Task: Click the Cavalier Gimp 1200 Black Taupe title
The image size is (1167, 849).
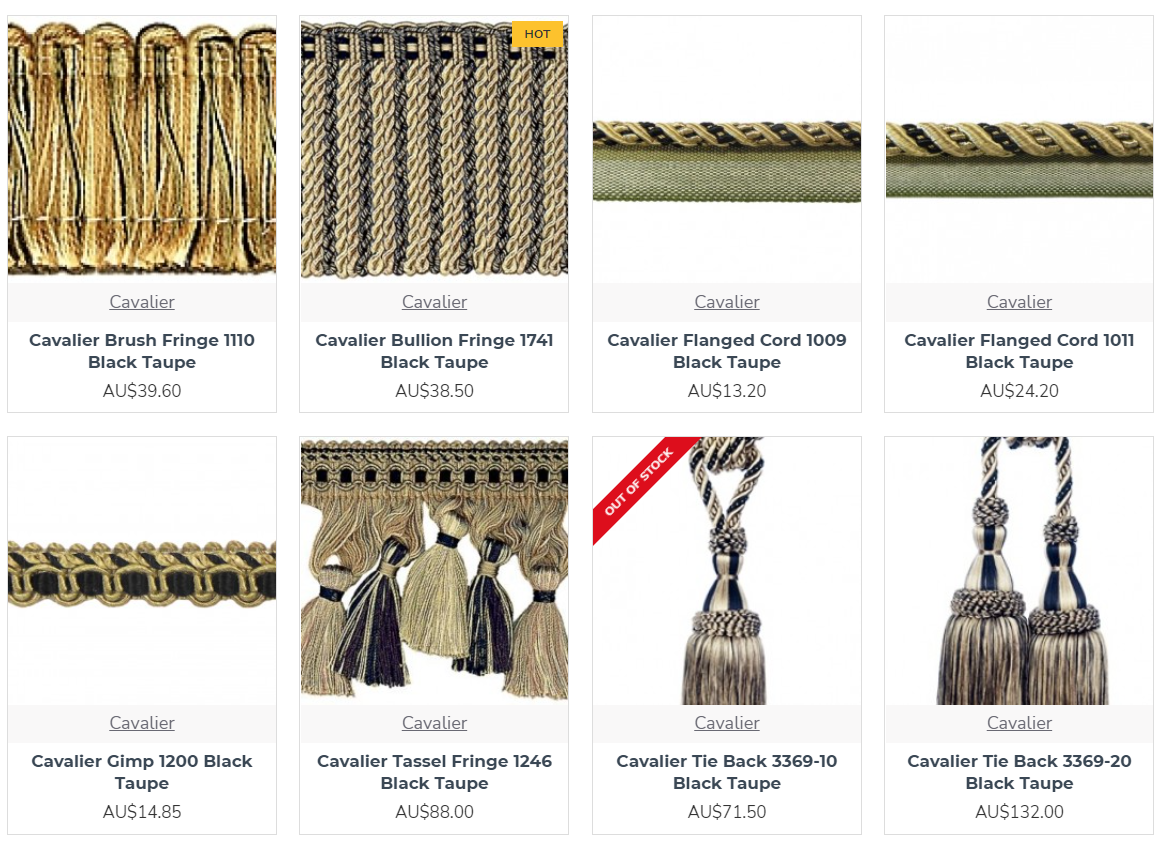Action: [x=141, y=772]
